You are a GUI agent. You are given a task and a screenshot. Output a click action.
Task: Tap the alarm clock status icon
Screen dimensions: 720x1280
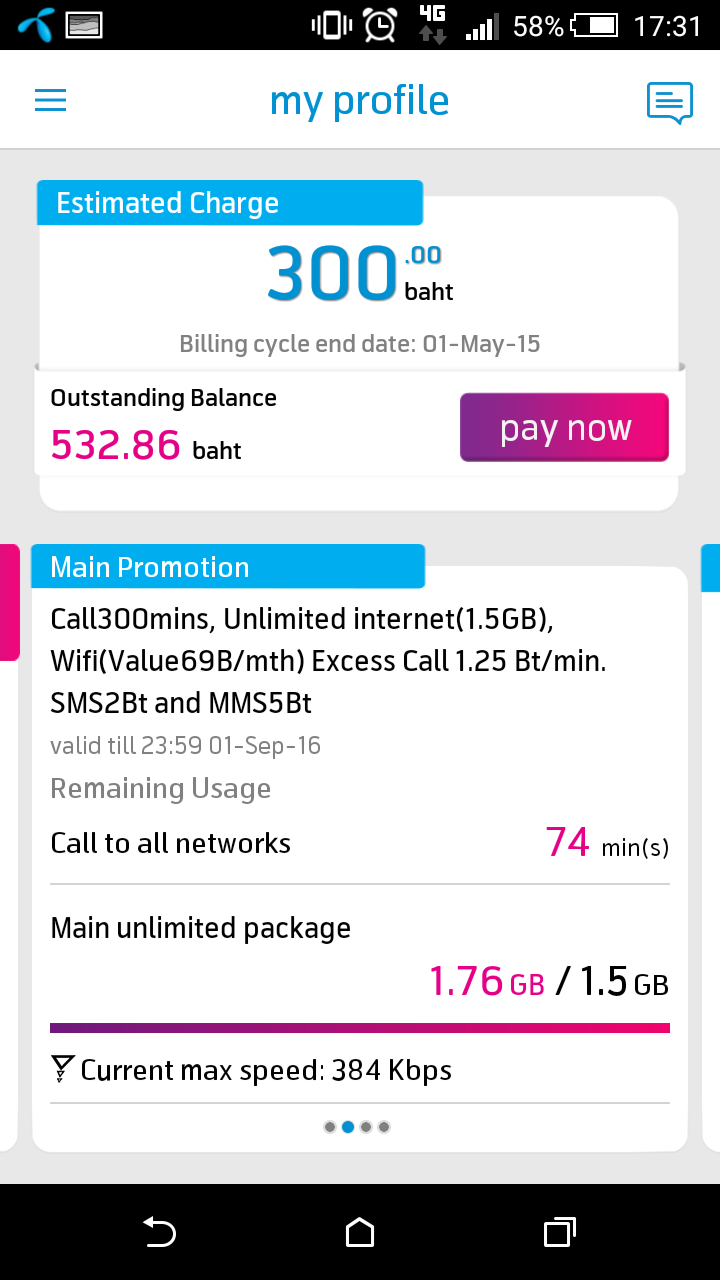[x=380, y=25]
